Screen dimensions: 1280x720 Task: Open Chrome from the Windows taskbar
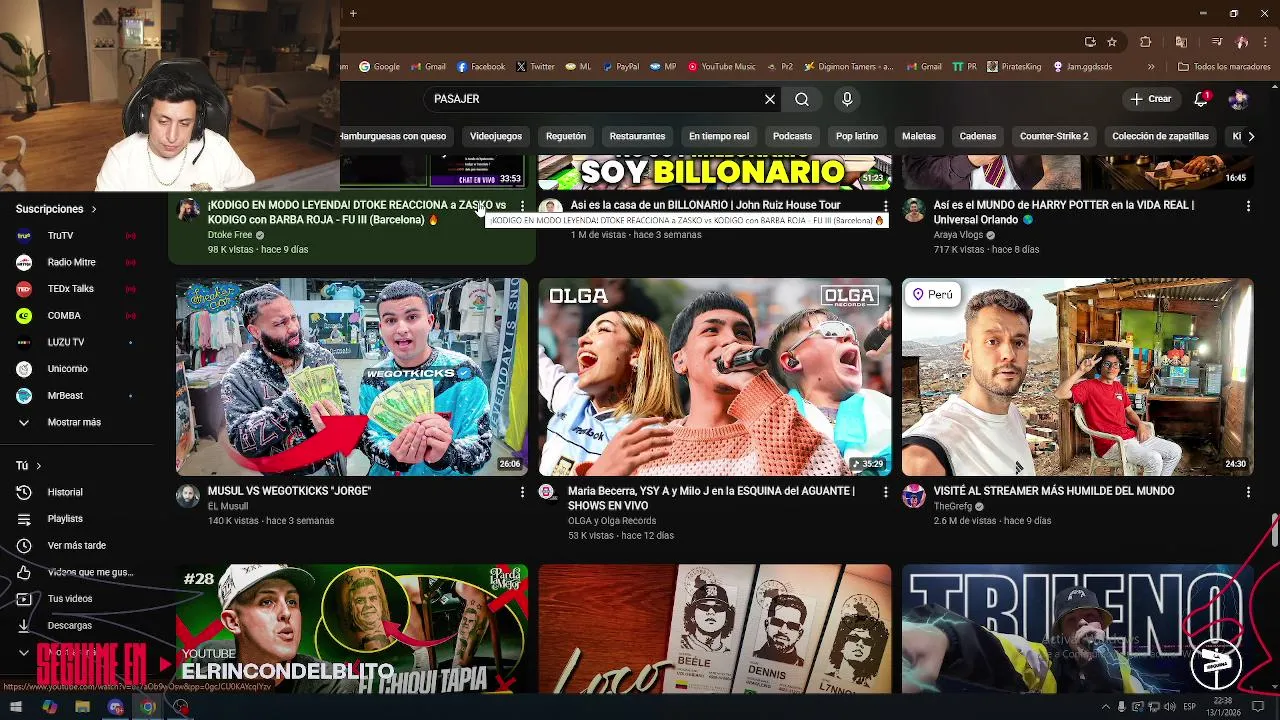(x=148, y=707)
